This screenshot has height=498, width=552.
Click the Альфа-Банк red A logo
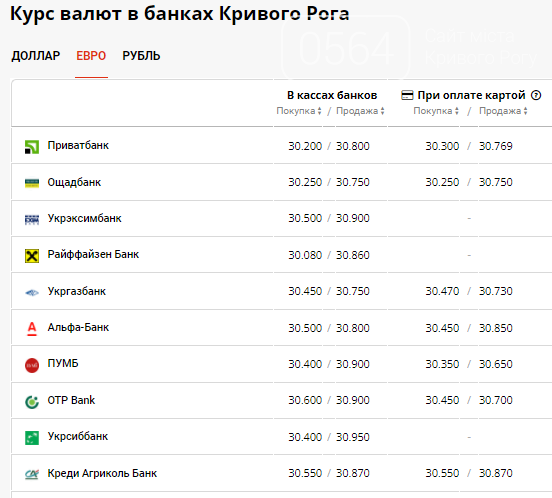click(x=32, y=329)
